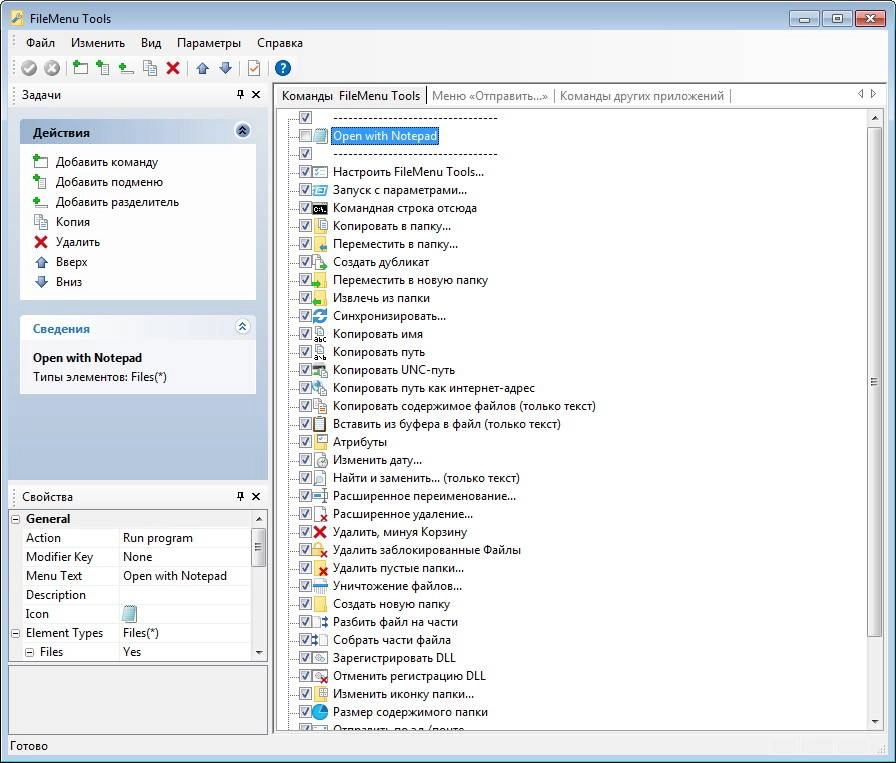Uncheck the Копировать в папку checkbox
This screenshot has width=896, height=763.
(x=305, y=226)
